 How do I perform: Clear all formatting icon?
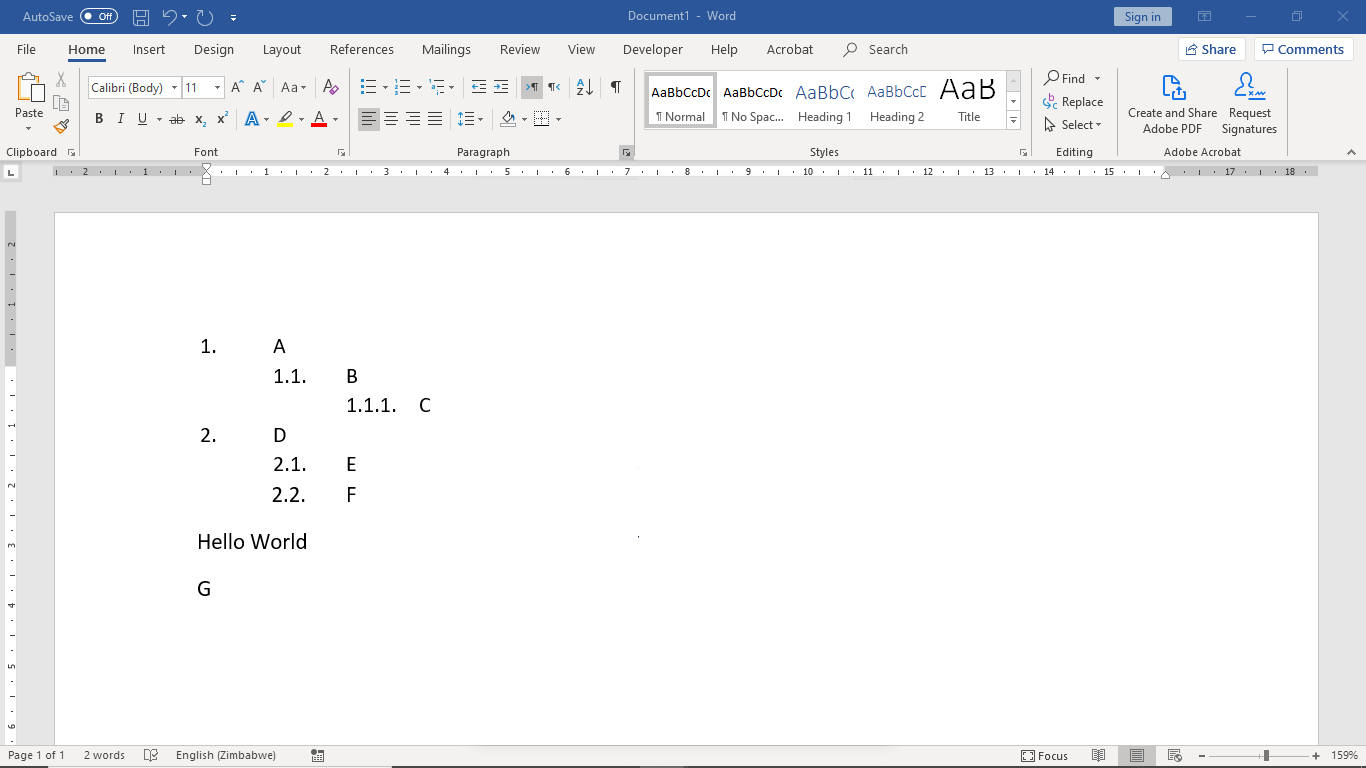tap(331, 88)
